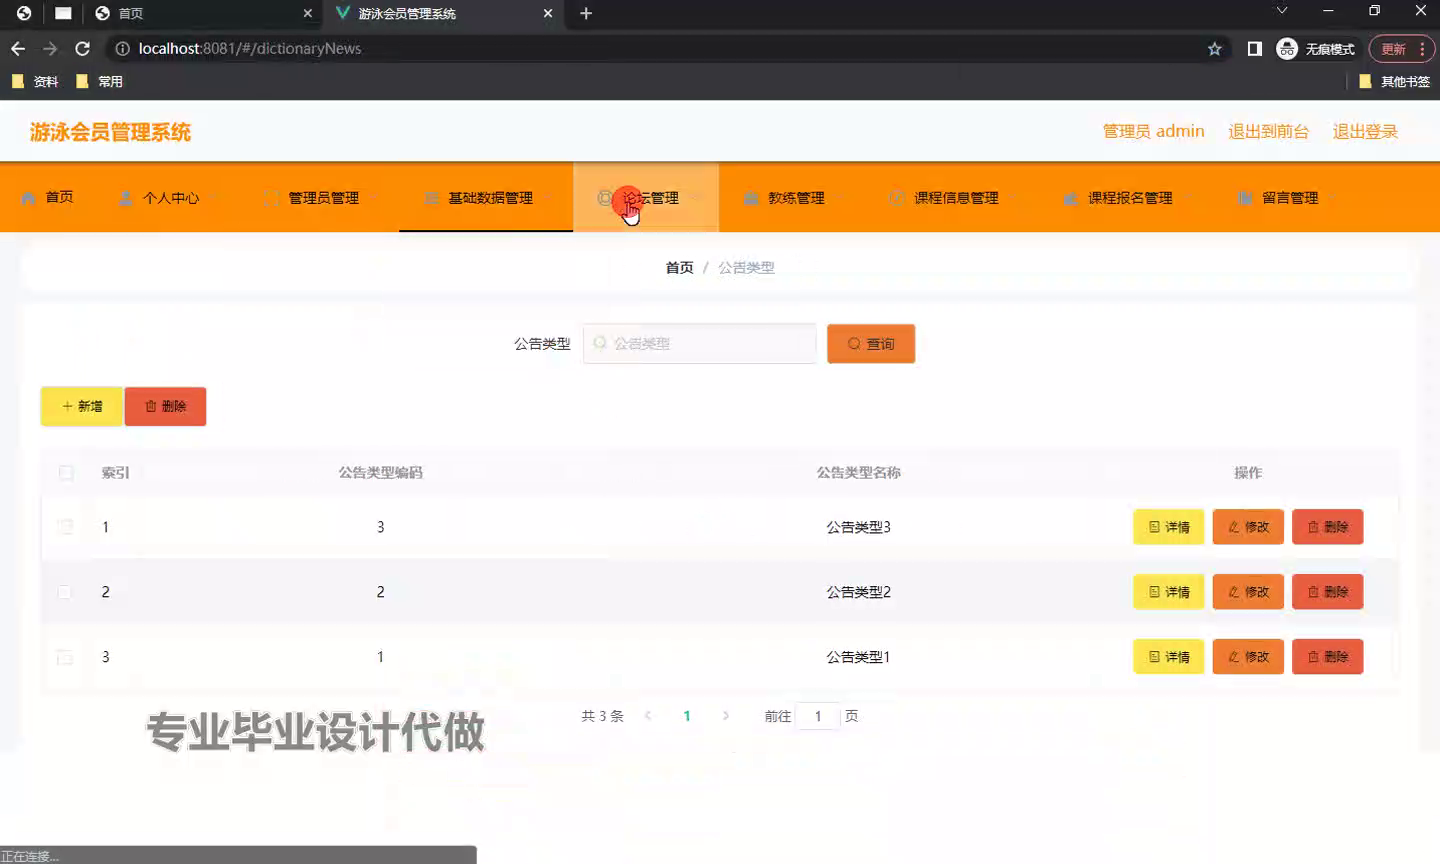Select page 1 in the pagination
The image size is (1440, 864).
click(x=687, y=716)
